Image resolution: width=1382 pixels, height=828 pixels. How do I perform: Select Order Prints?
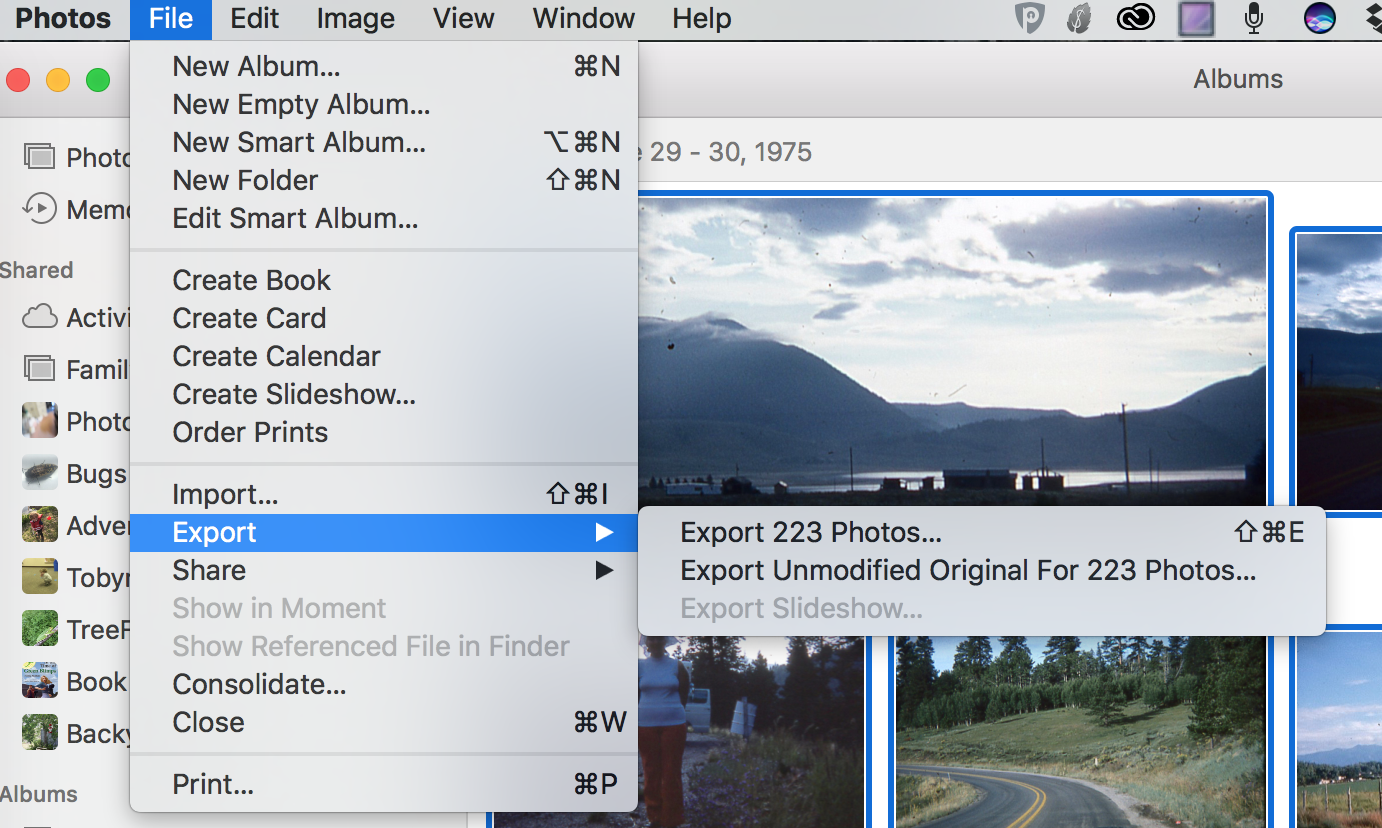point(384,433)
